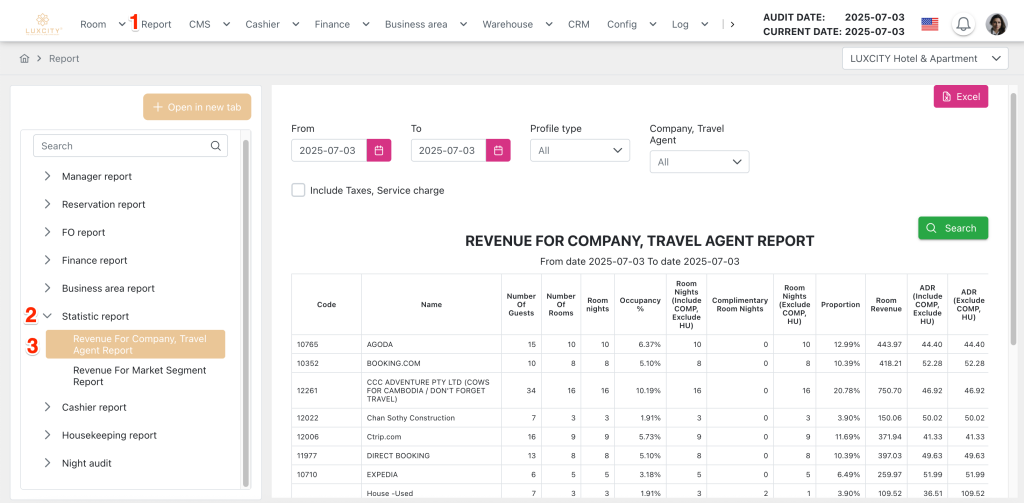Click the US flag language icon

930,24
